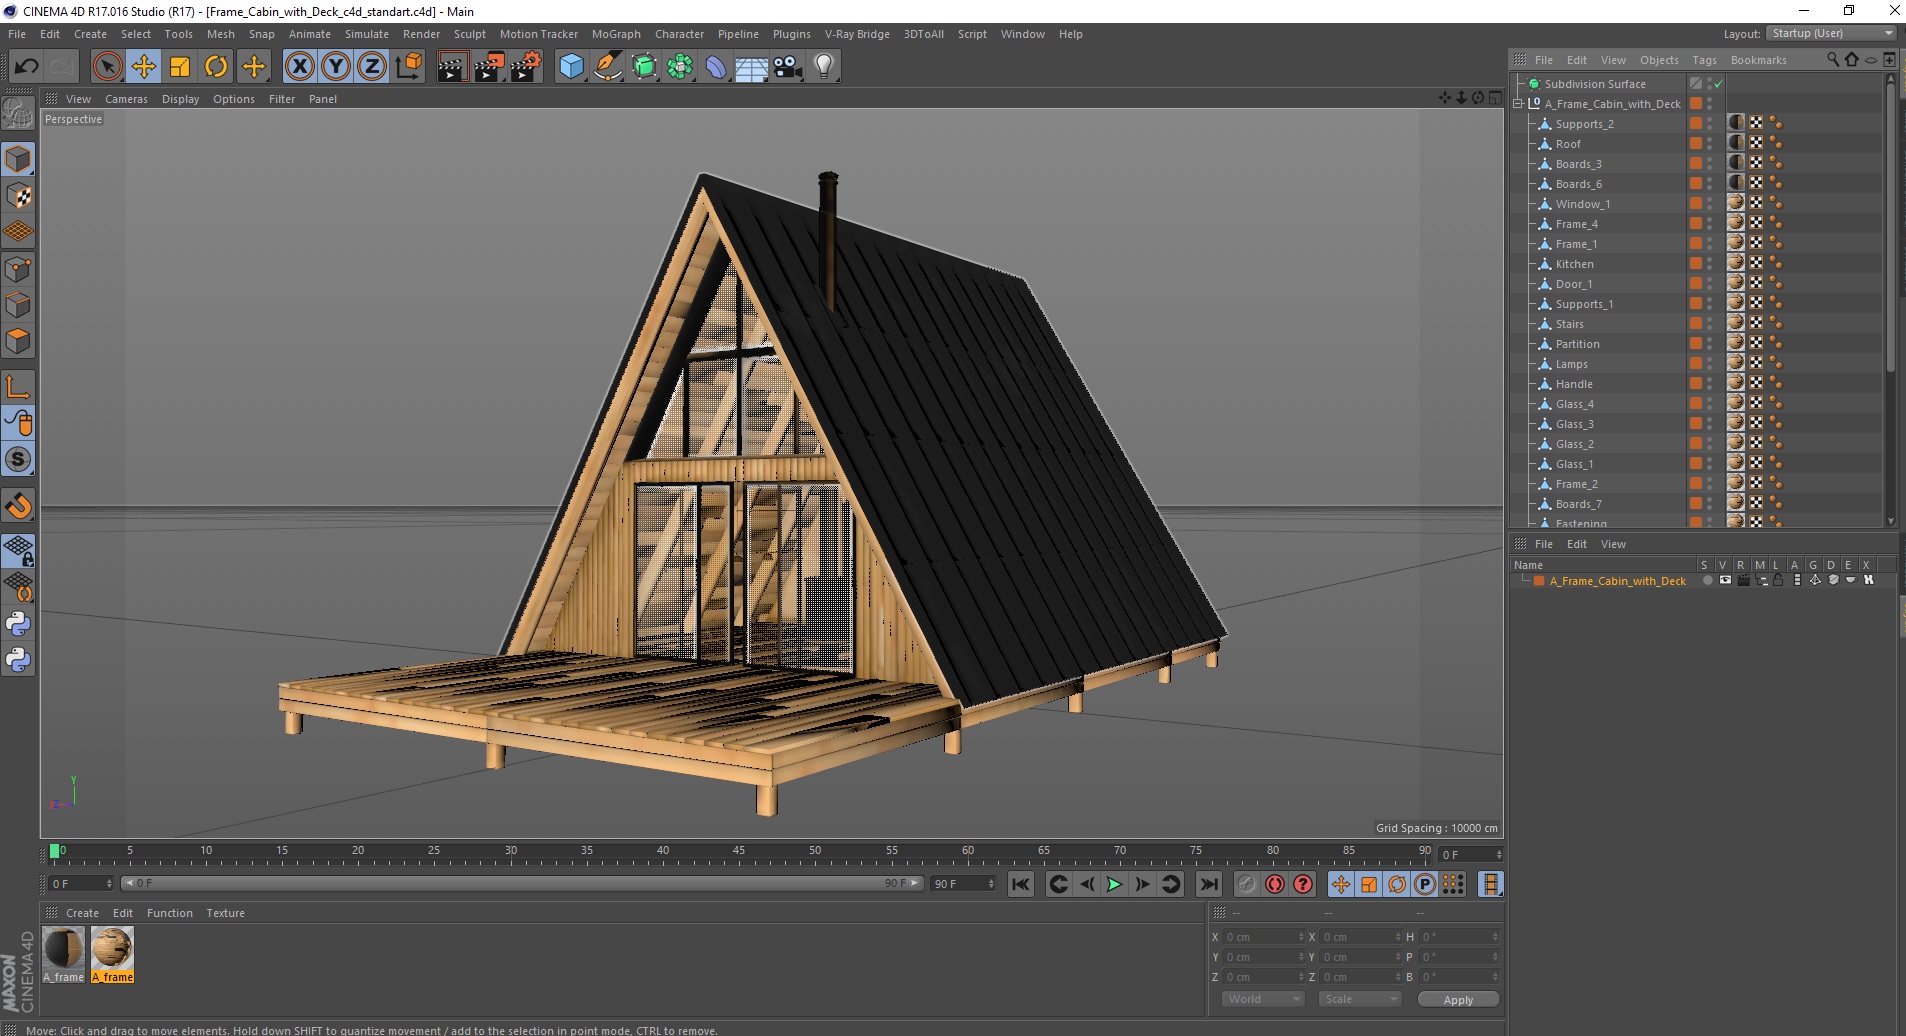Go to start of animation

tap(1020, 884)
